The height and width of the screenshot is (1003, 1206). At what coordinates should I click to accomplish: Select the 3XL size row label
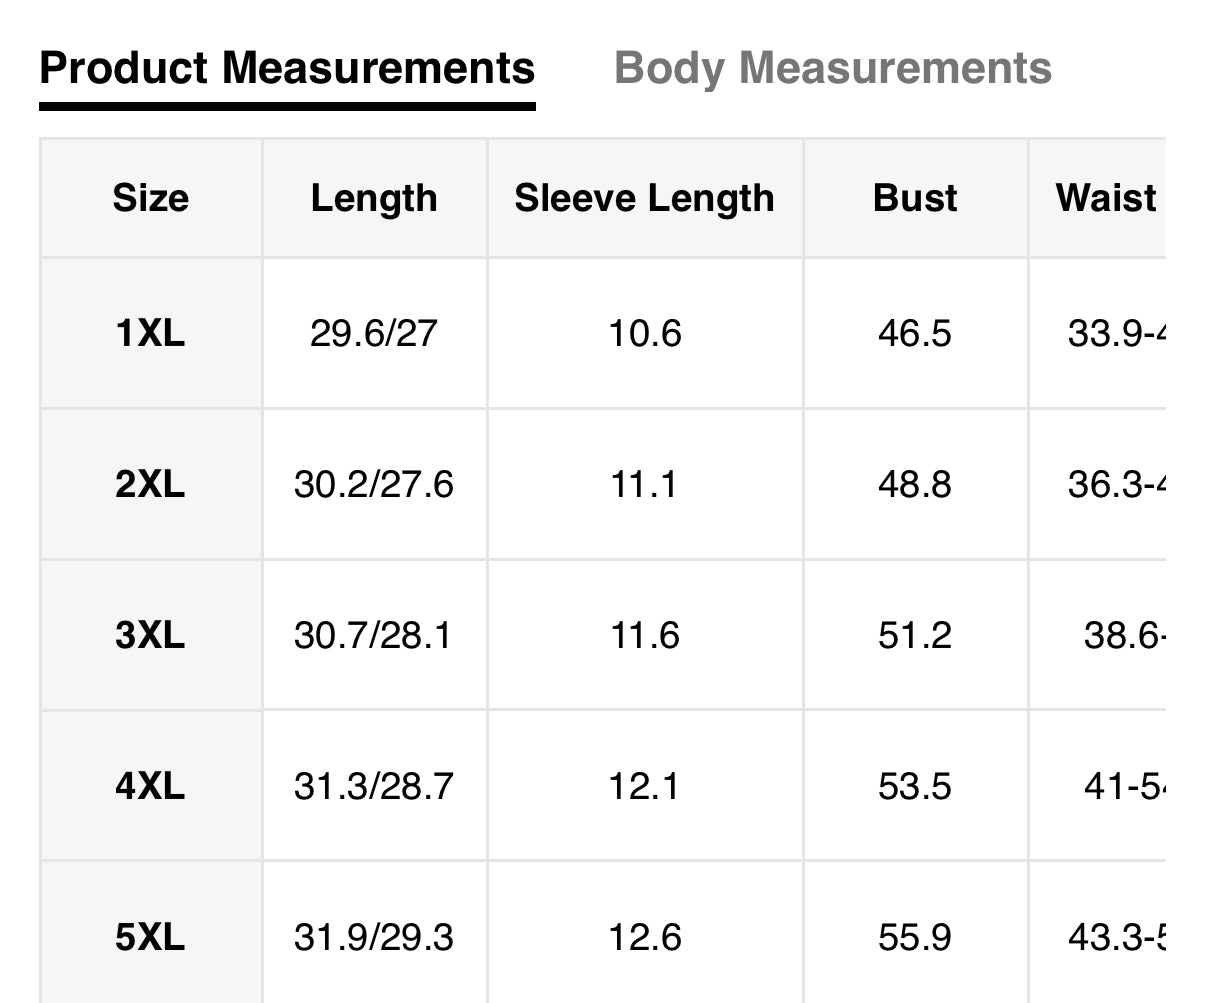point(150,635)
